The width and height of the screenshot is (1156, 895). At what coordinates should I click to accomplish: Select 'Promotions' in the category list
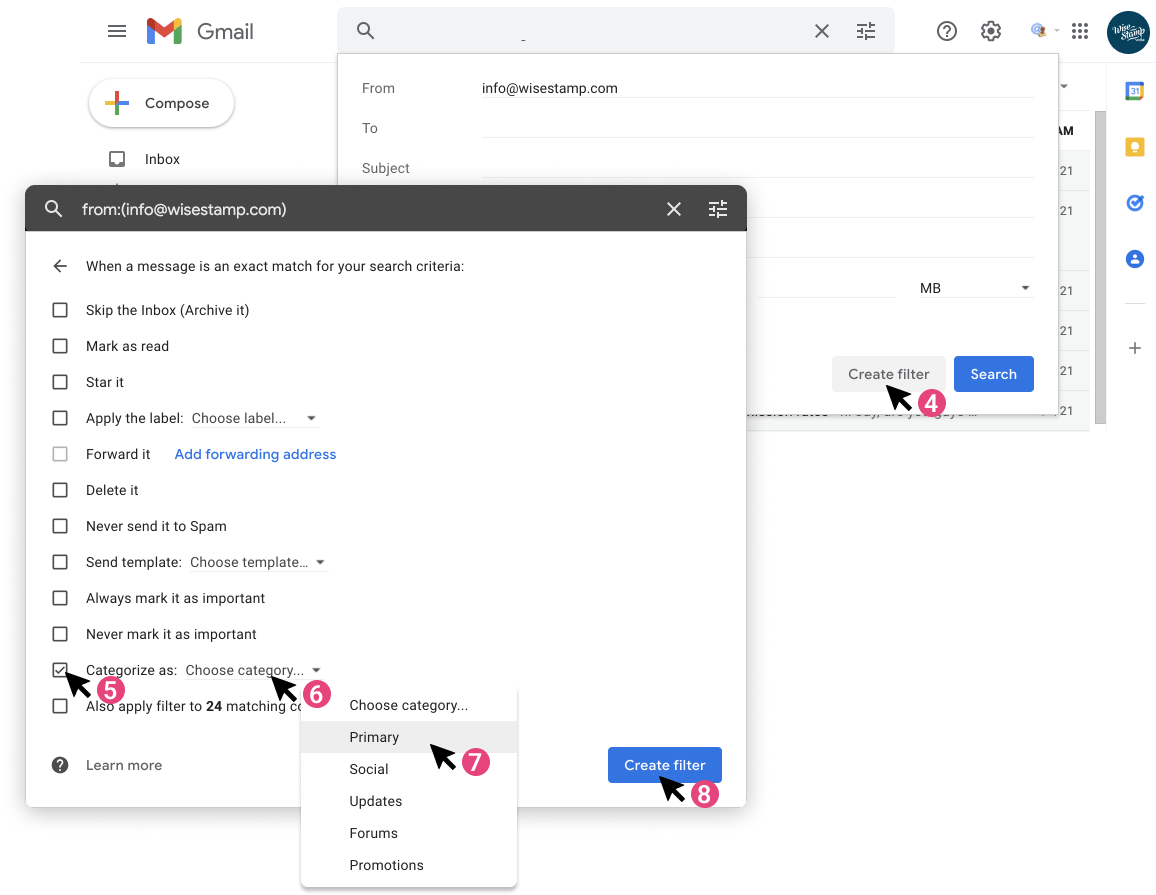pyautogui.click(x=386, y=865)
